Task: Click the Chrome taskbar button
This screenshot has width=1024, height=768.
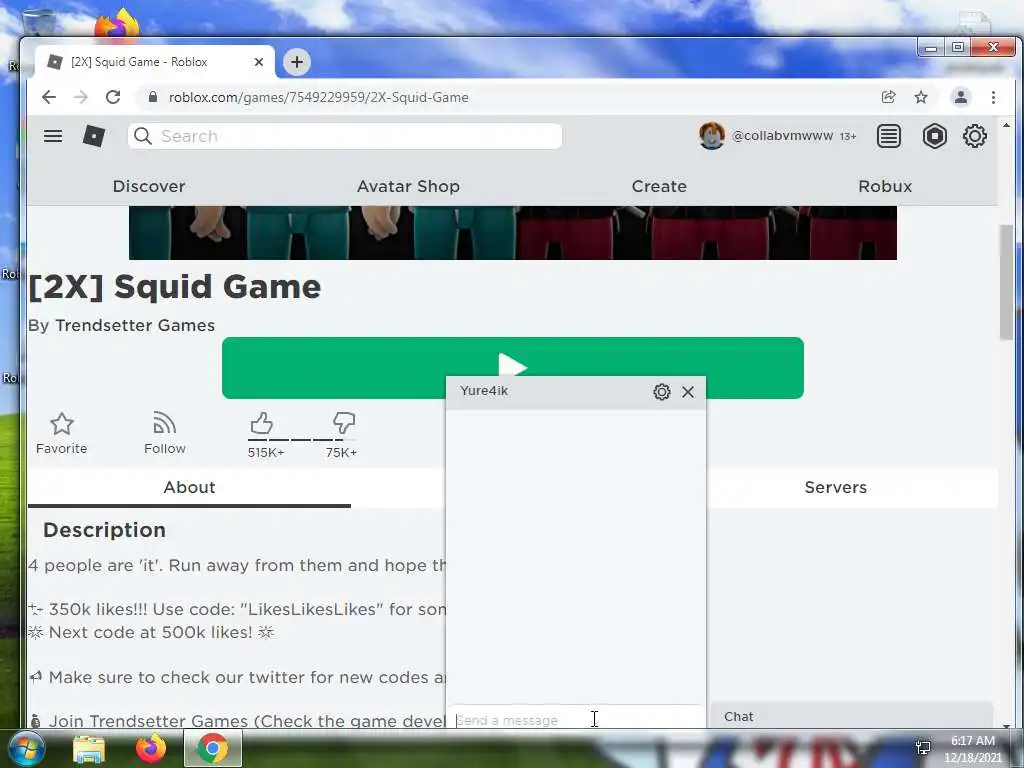Action: click(x=213, y=748)
